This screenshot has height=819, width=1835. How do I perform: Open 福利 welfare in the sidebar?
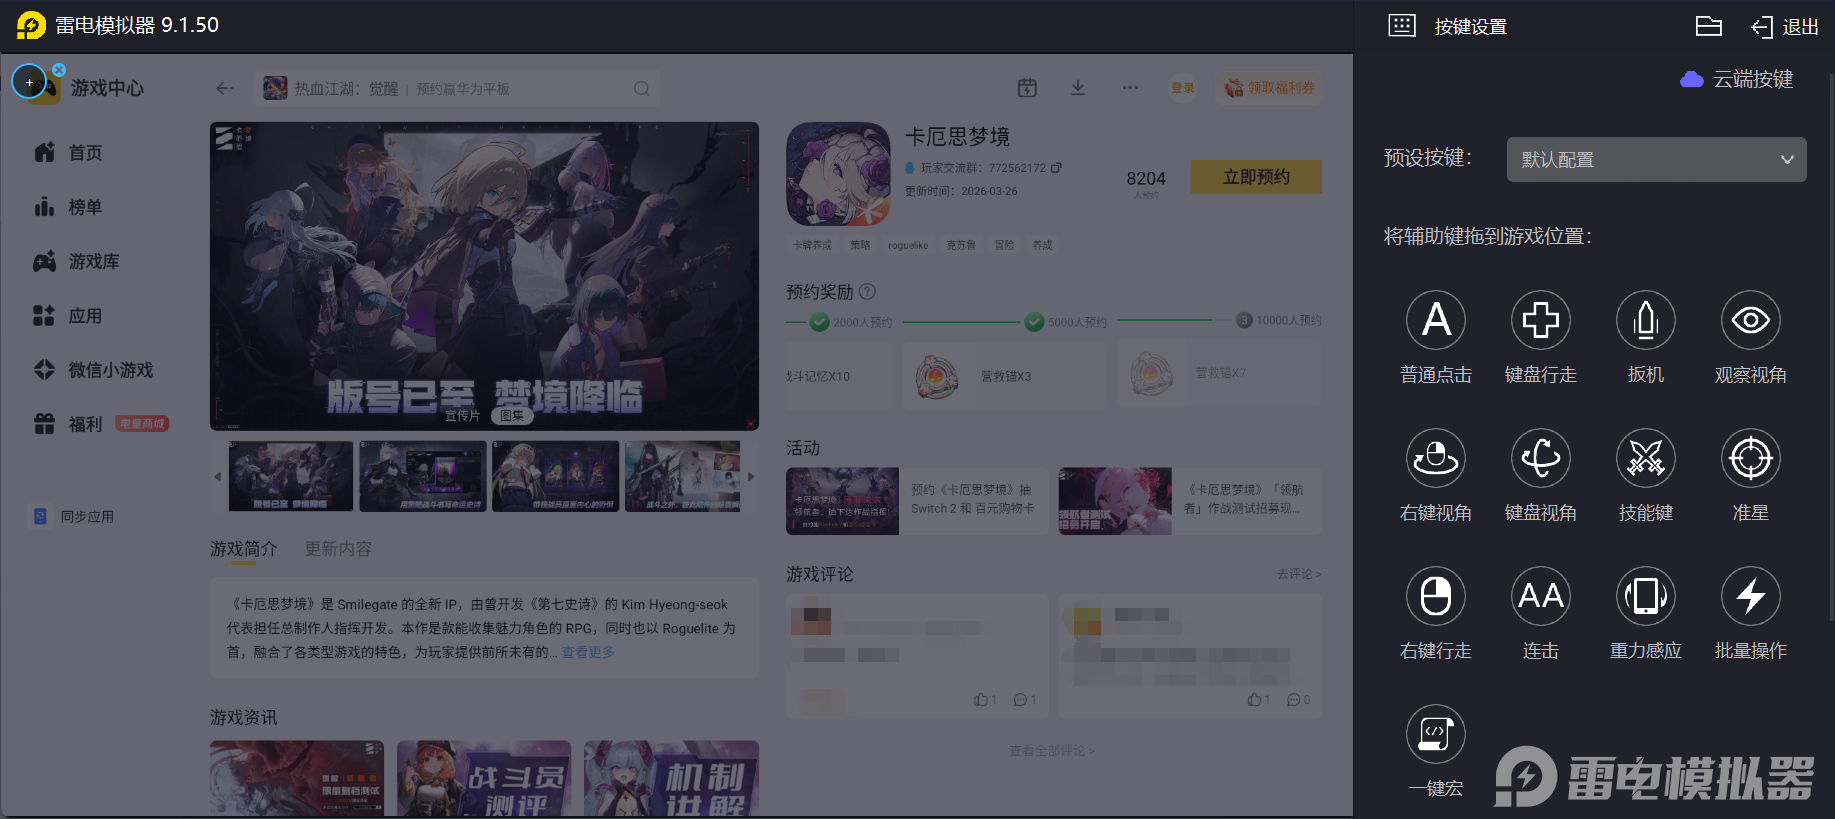(x=68, y=424)
